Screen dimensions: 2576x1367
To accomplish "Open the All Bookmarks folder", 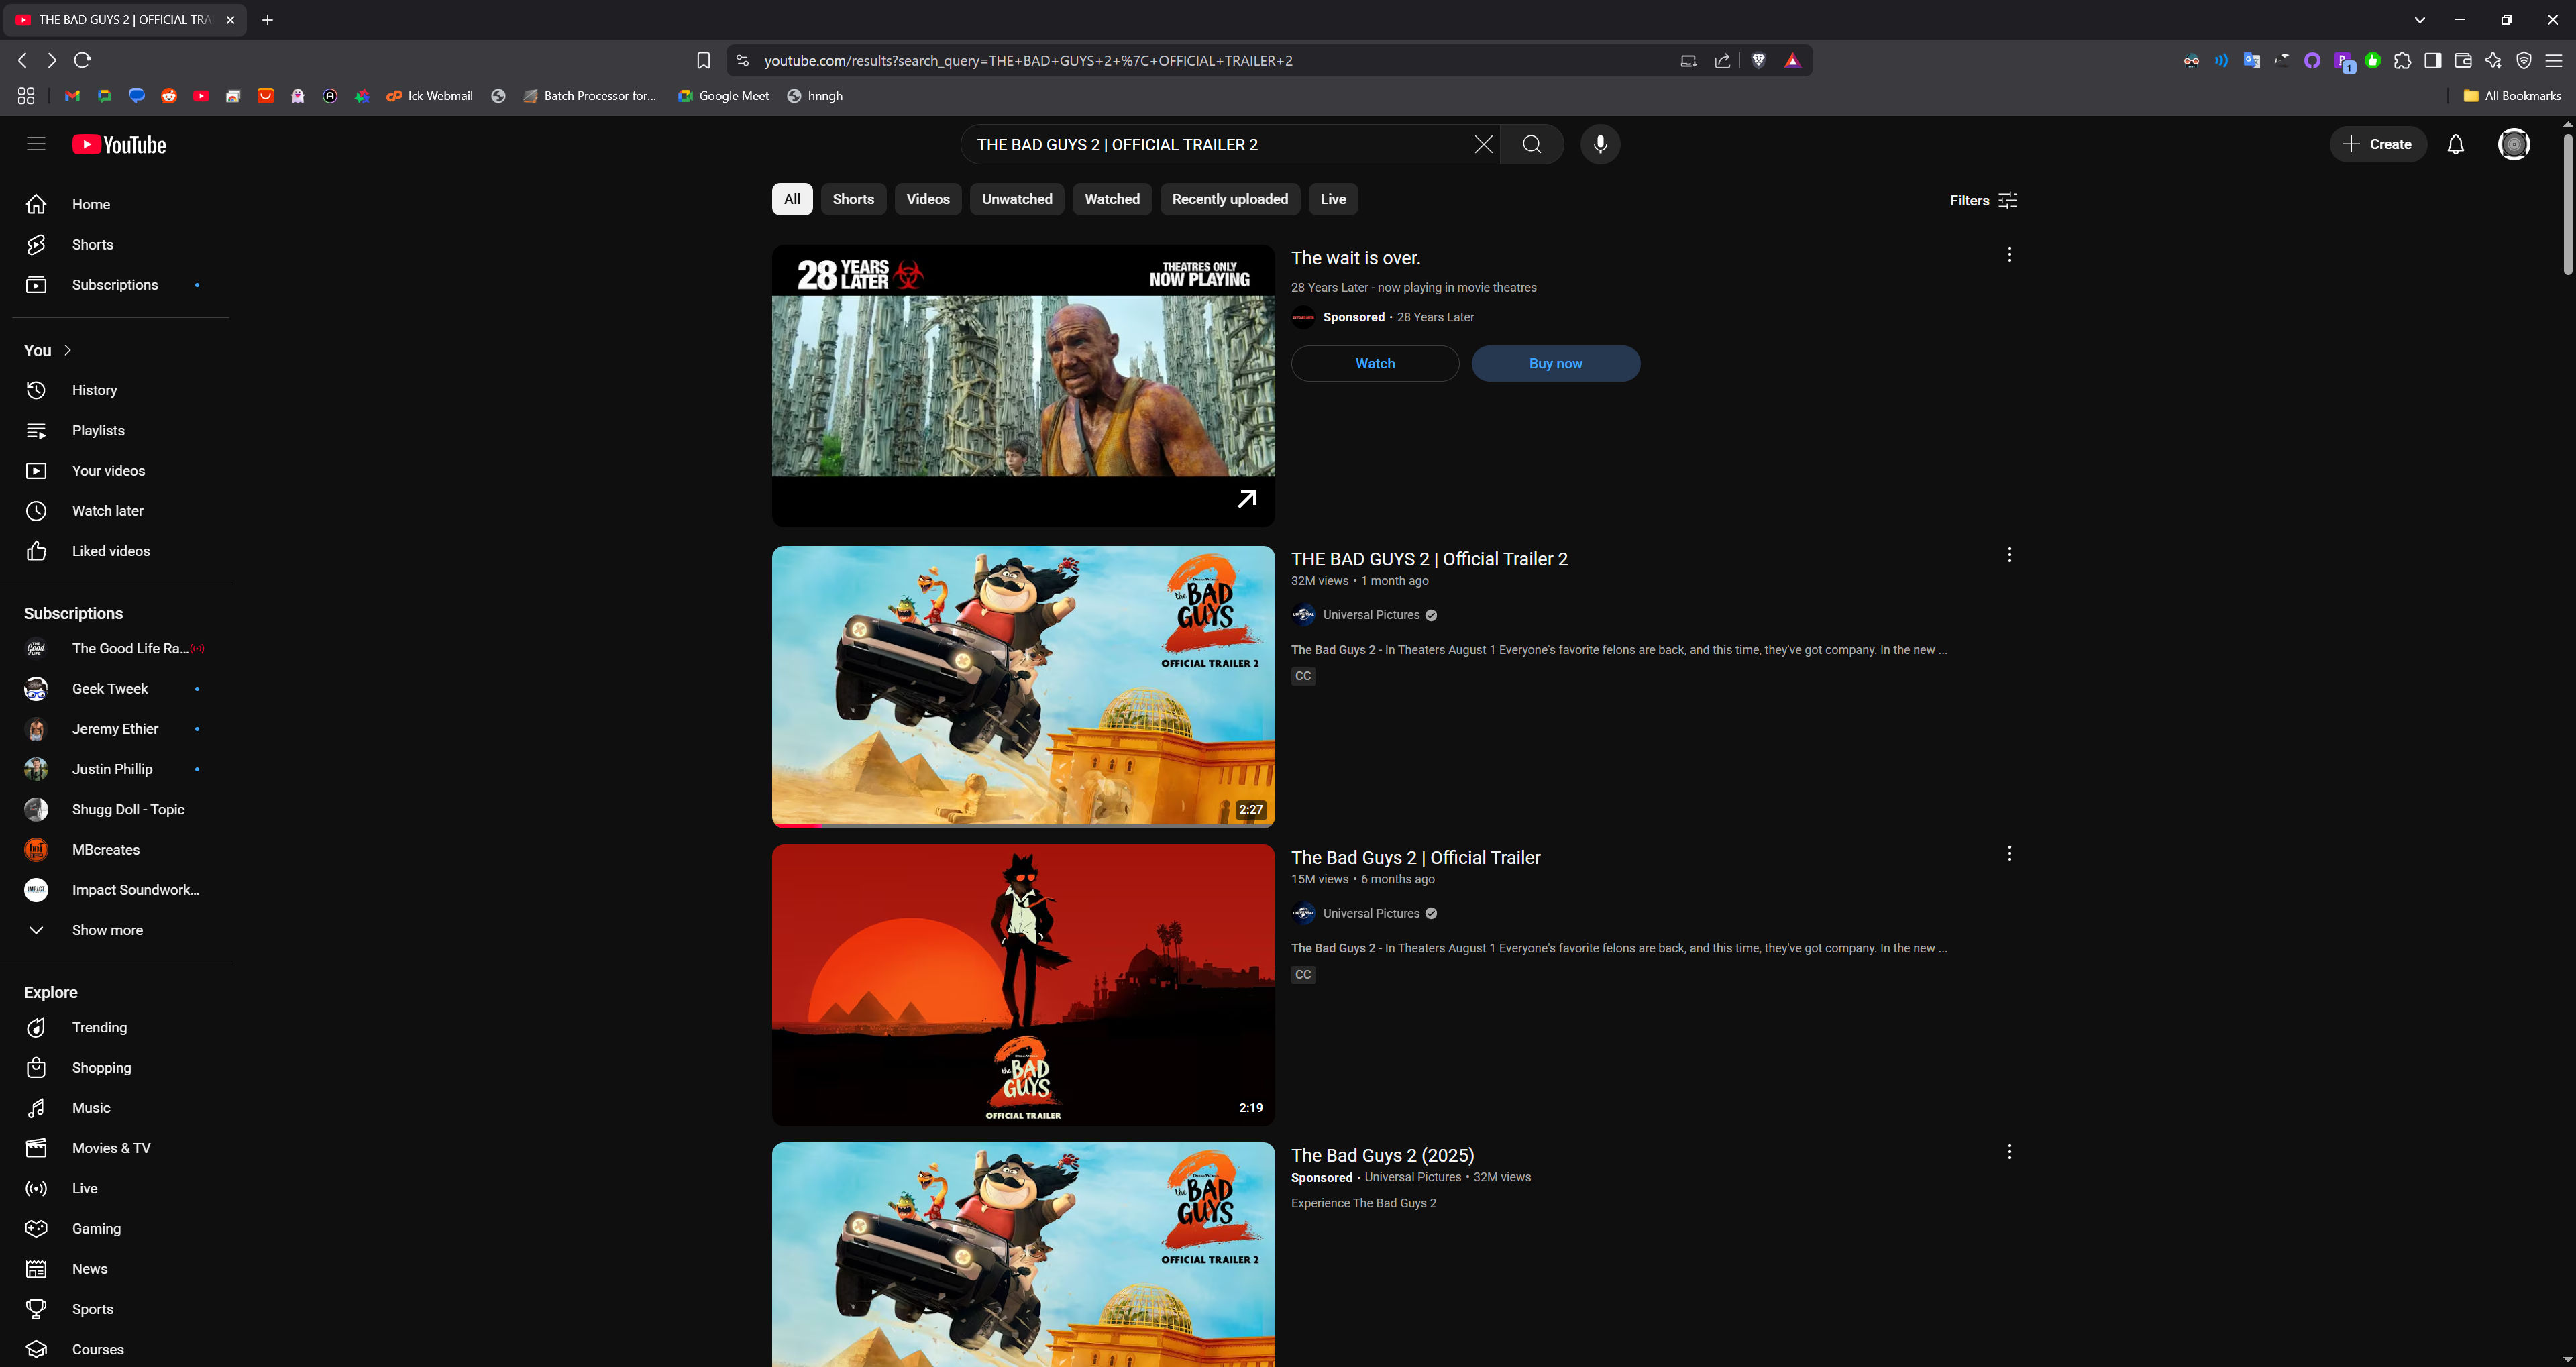I will point(2511,96).
